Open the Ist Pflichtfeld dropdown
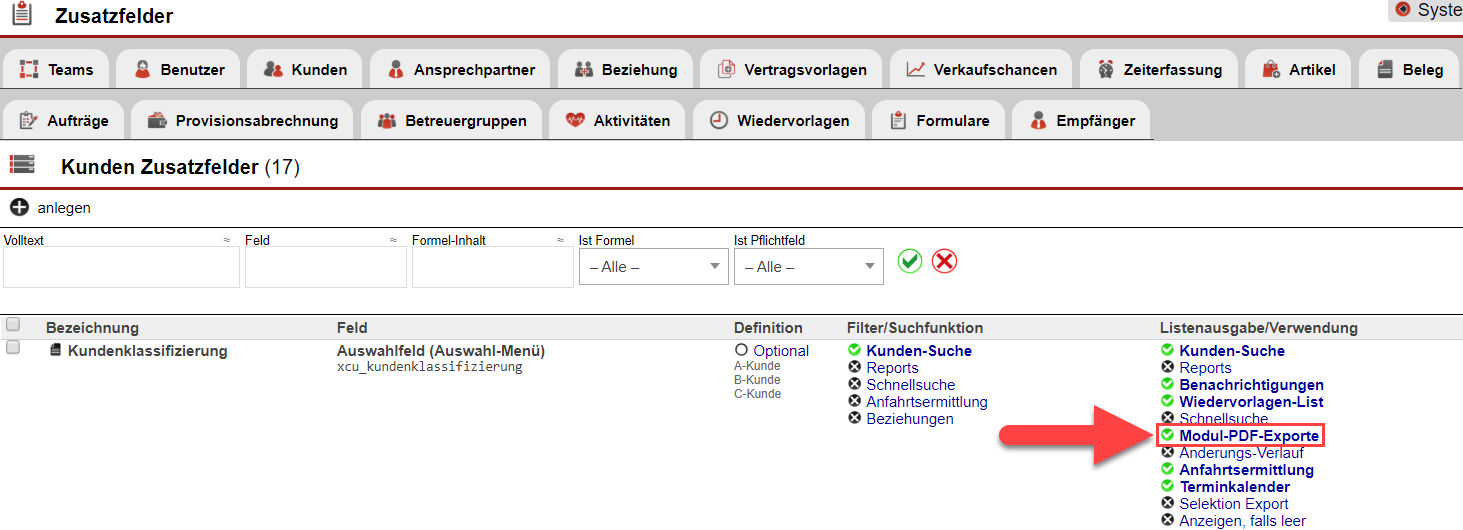The height and width of the screenshot is (530, 1463). pyautogui.click(x=808, y=267)
